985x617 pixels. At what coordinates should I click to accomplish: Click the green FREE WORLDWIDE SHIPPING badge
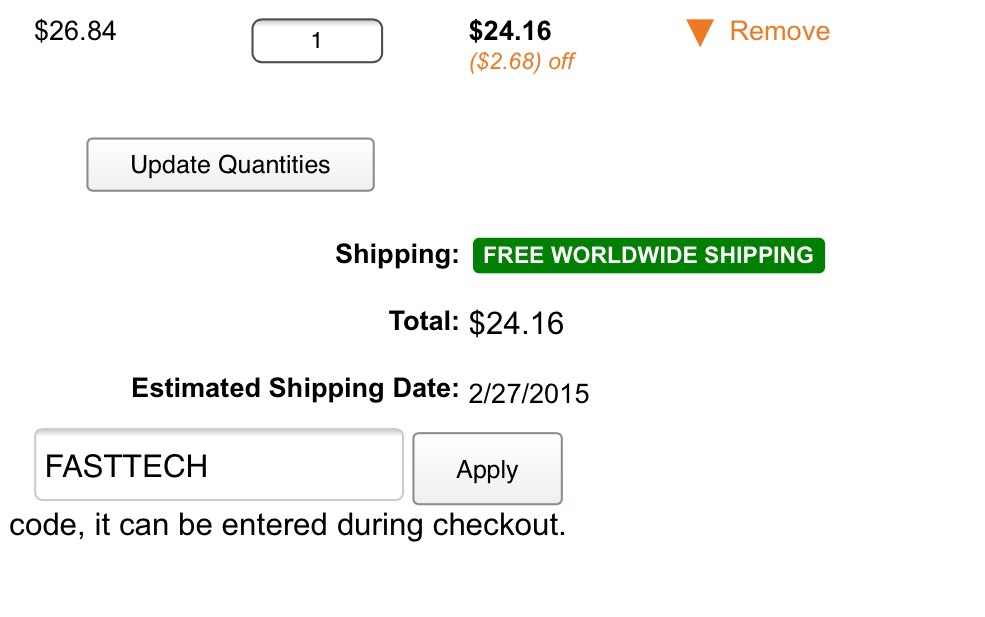point(648,255)
